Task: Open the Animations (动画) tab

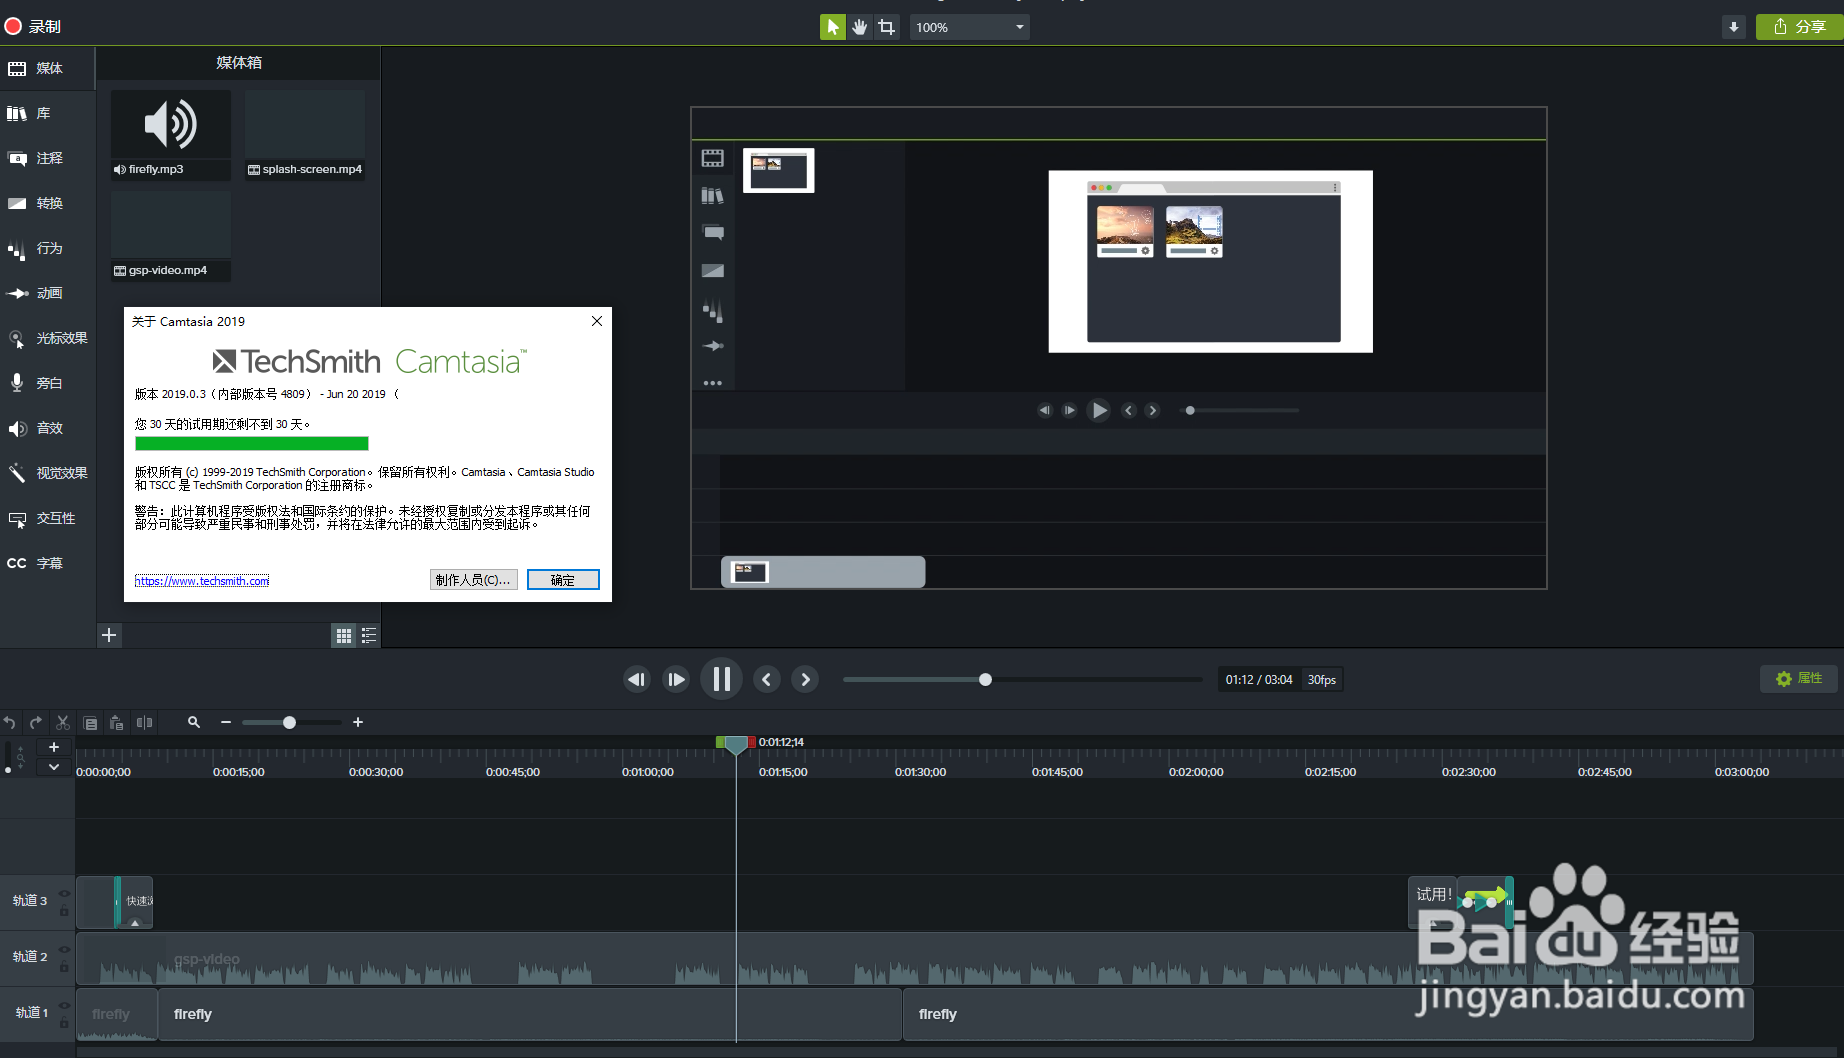Action: point(47,293)
